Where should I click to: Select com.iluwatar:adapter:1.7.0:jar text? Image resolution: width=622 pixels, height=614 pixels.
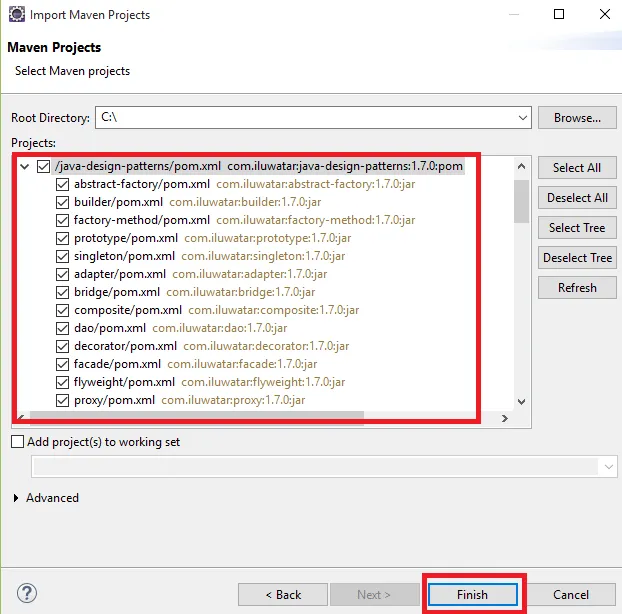click(x=250, y=274)
